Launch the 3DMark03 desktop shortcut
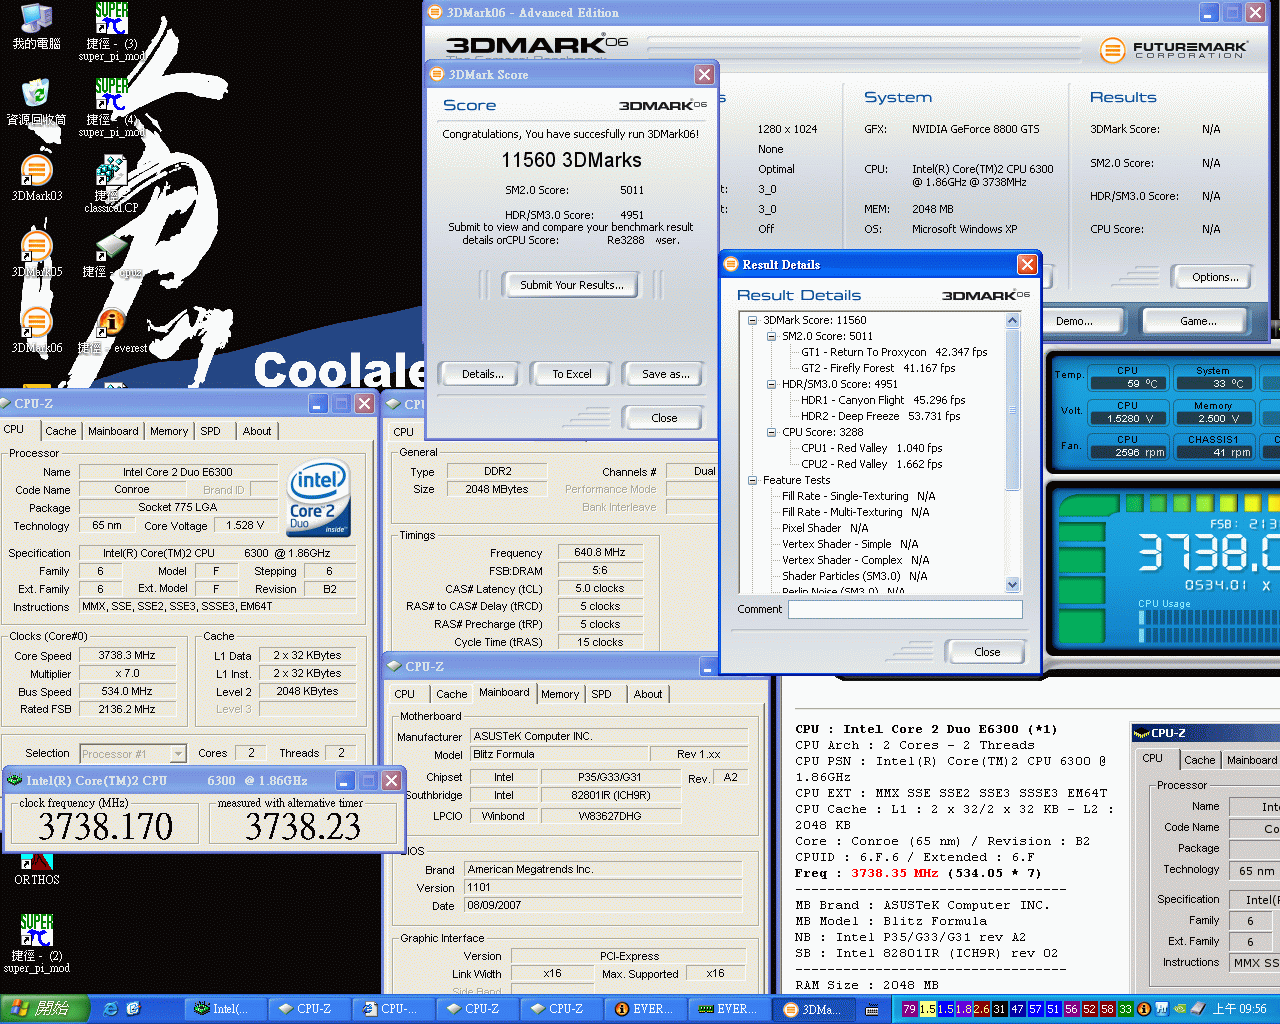 pyautogui.click(x=36, y=179)
